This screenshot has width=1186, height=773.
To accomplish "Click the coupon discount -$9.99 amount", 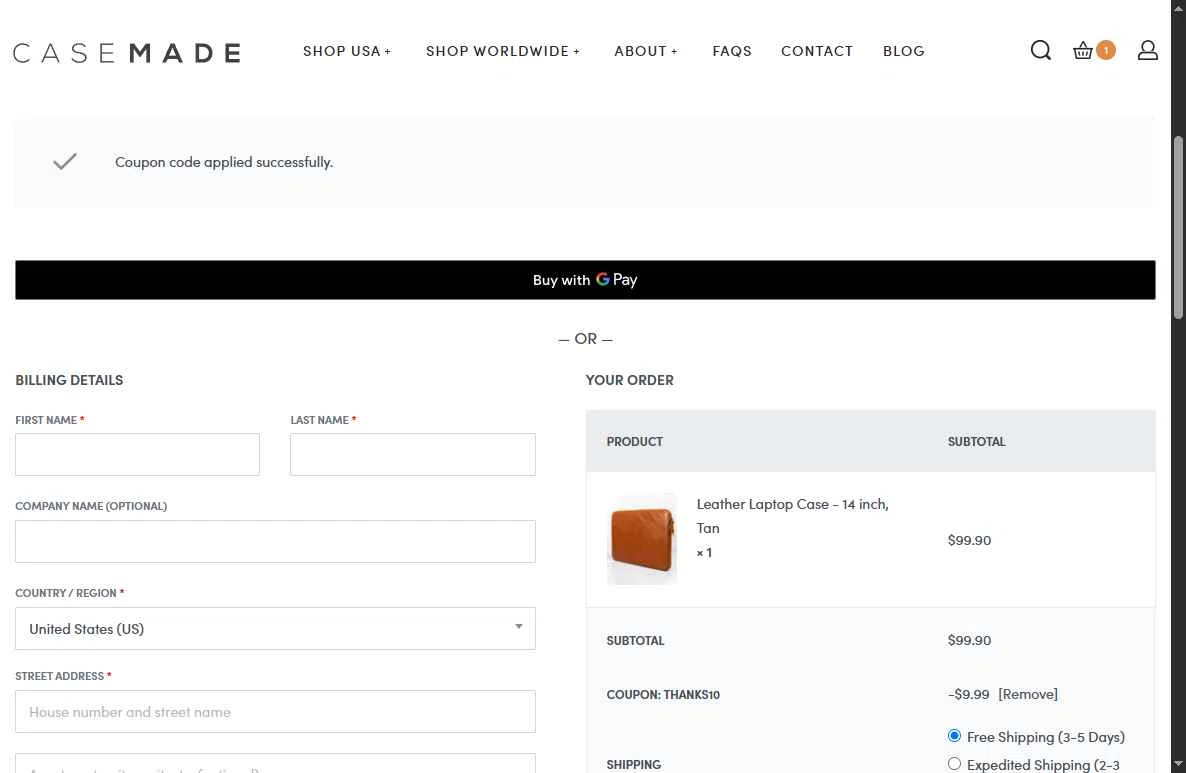I will pyautogui.click(x=968, y=694).
